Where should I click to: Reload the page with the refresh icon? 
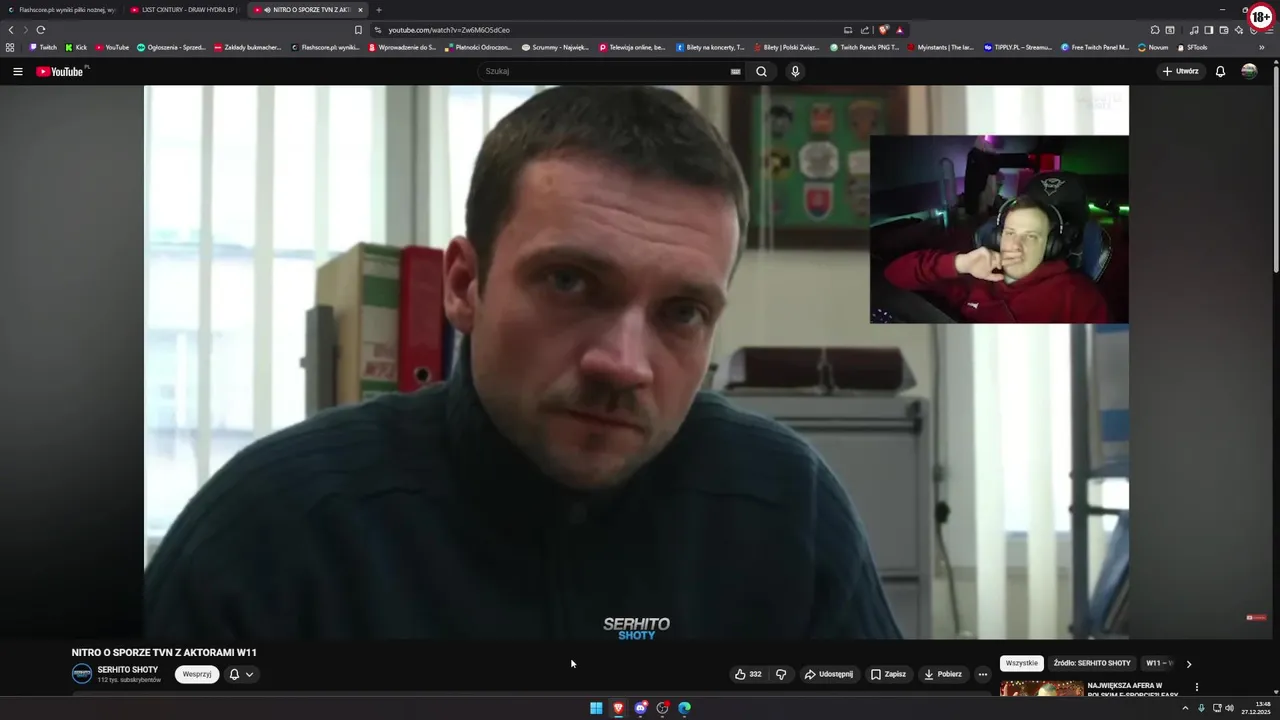pyautogui.click(x=41, y=30)
